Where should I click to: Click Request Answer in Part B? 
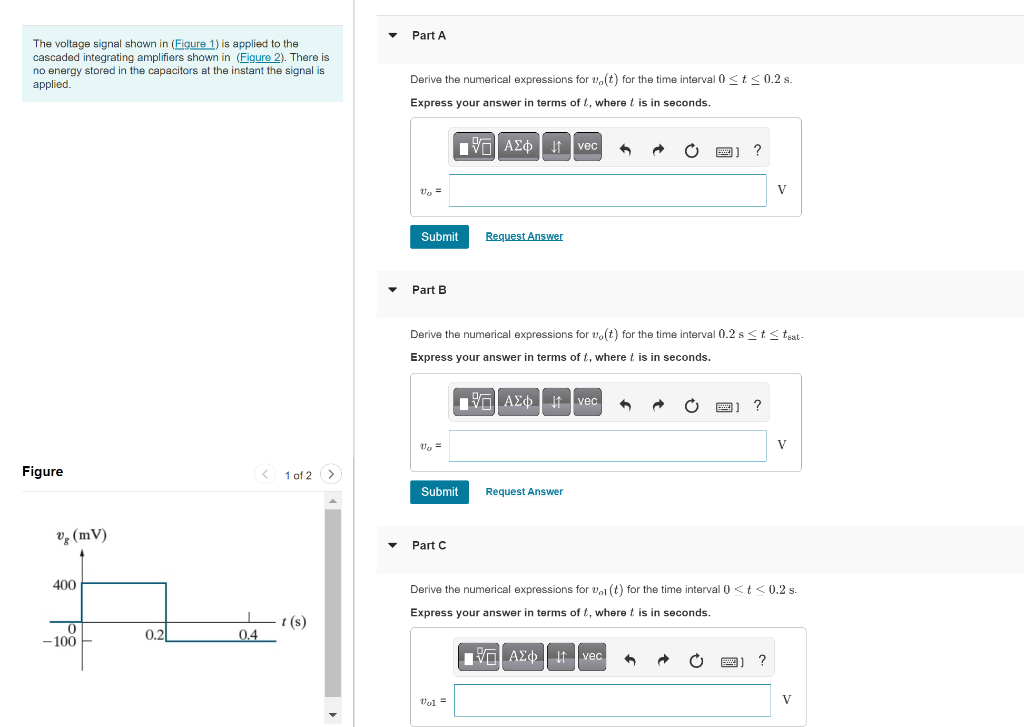(x=523, y=491)
